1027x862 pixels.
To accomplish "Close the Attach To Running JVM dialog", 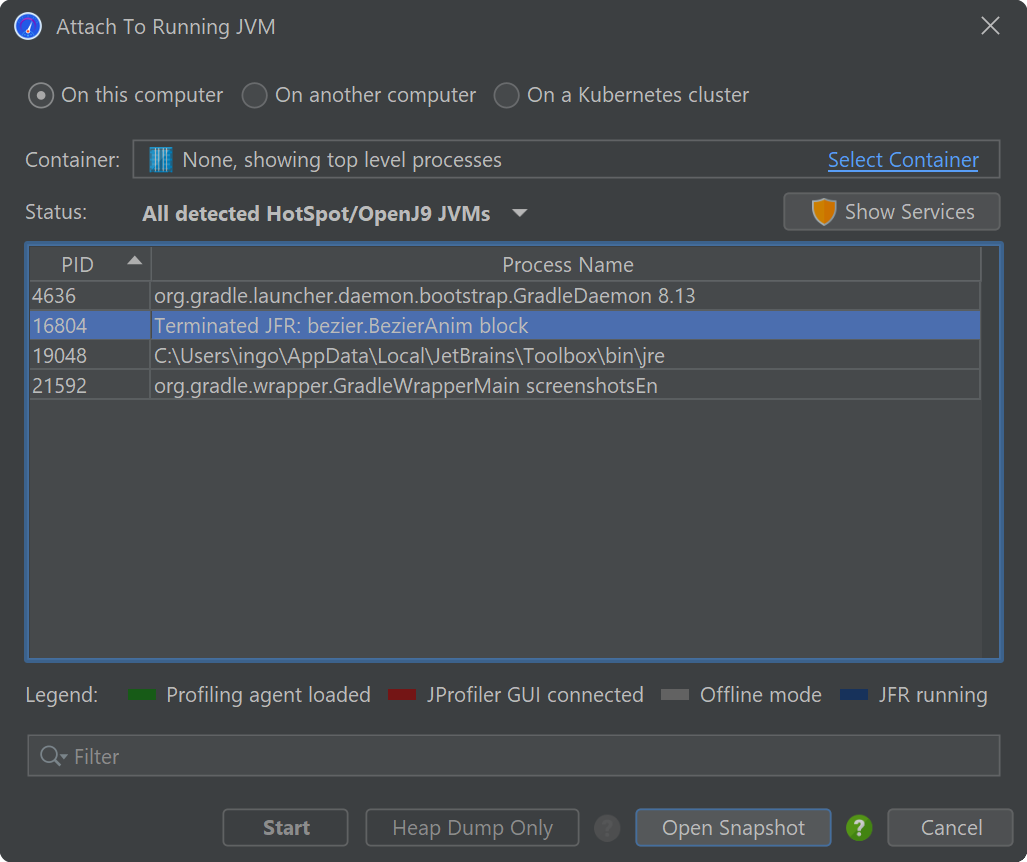I will coord(990,26).
